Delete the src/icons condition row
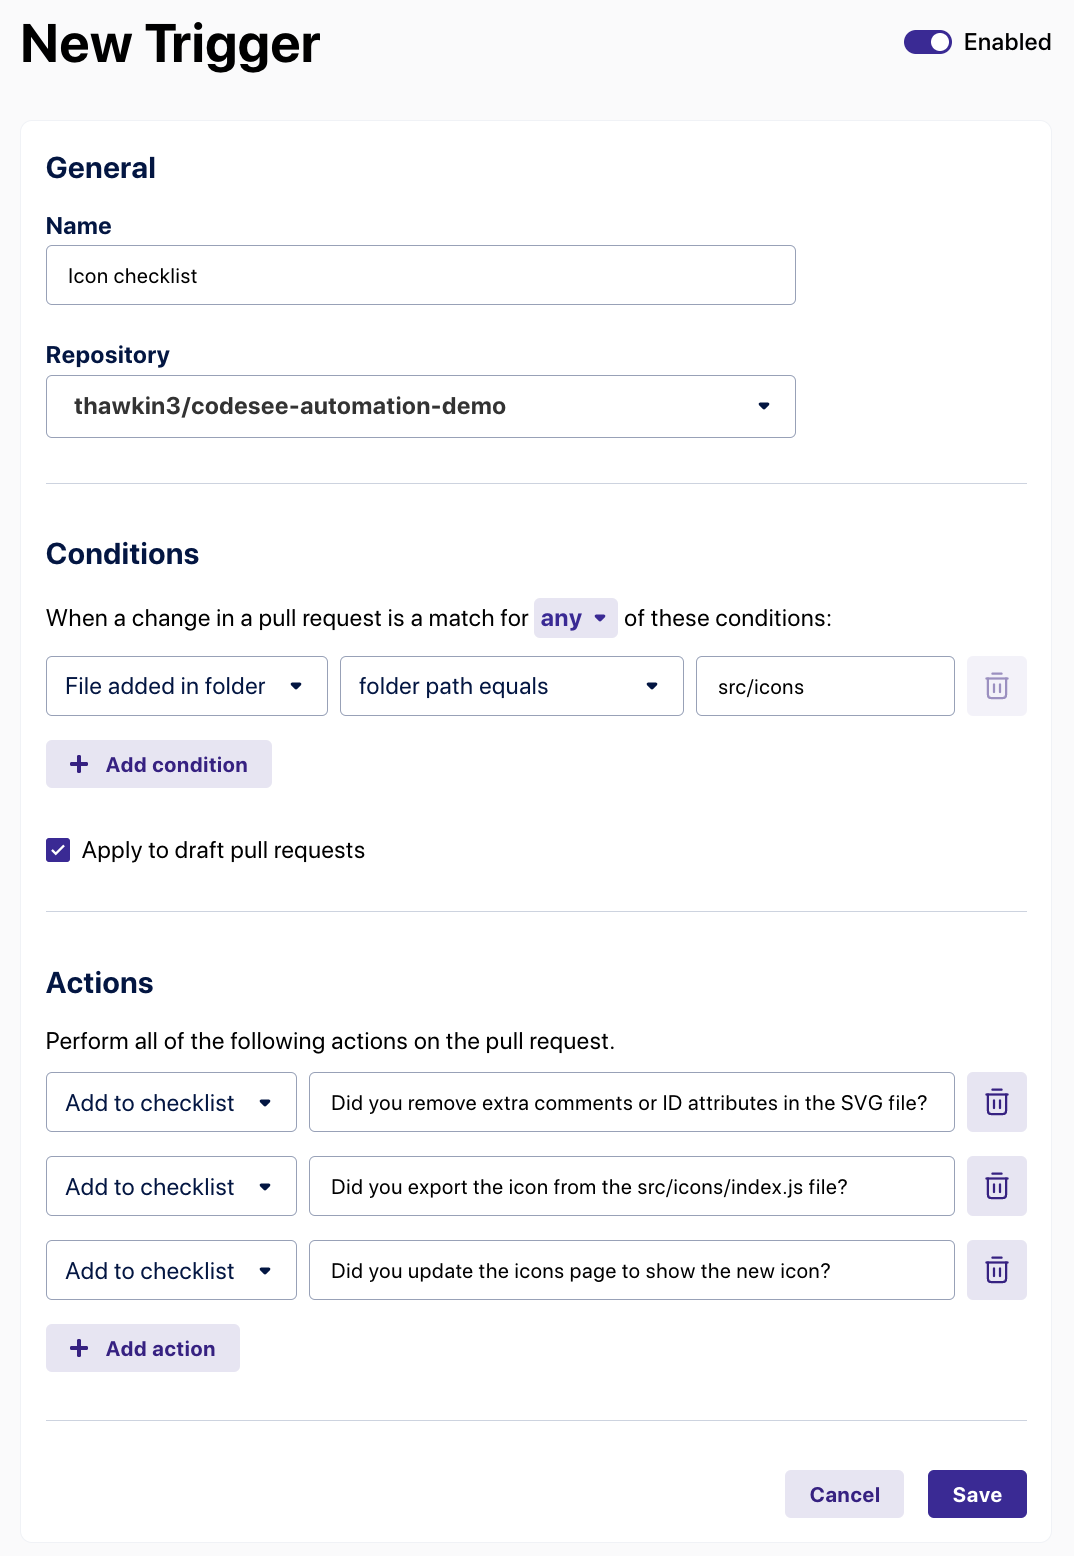 coord(996,686)
